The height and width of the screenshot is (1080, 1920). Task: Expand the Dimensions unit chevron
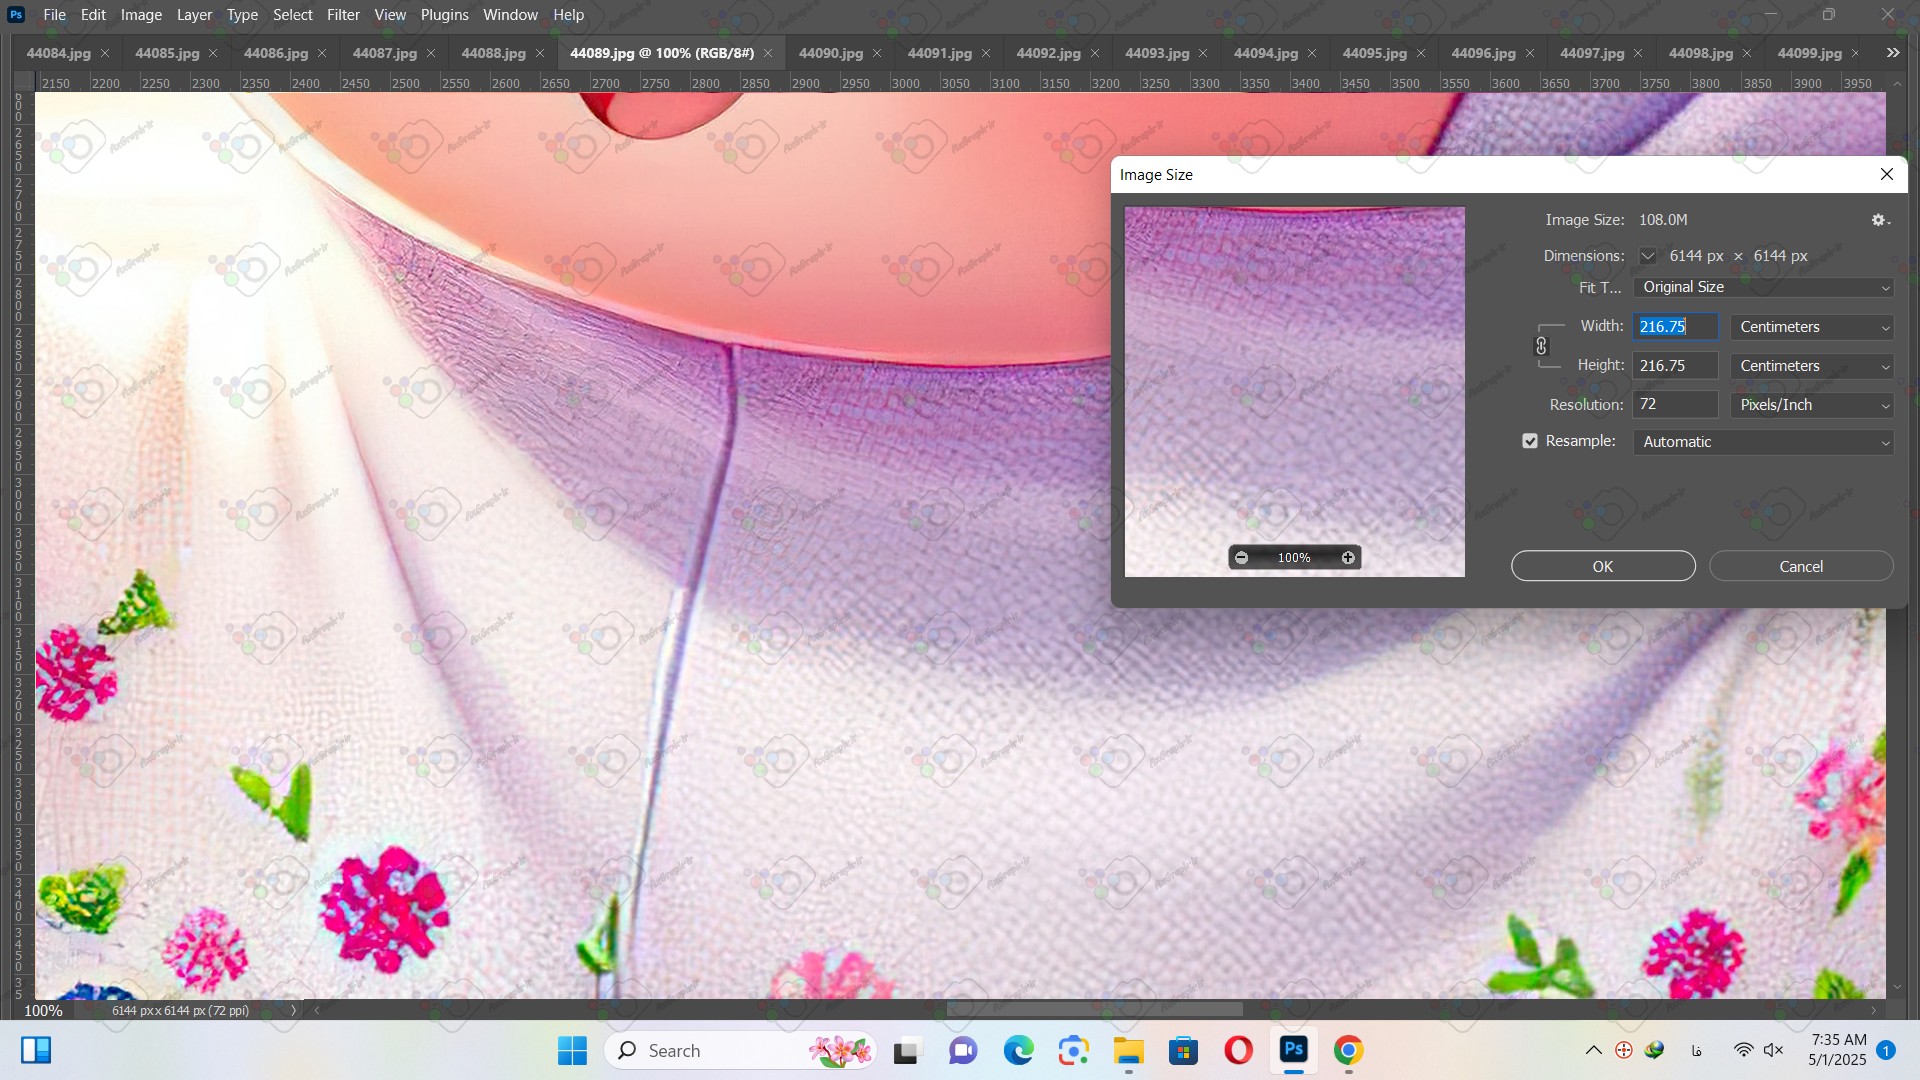click(x=1647, y=256)
